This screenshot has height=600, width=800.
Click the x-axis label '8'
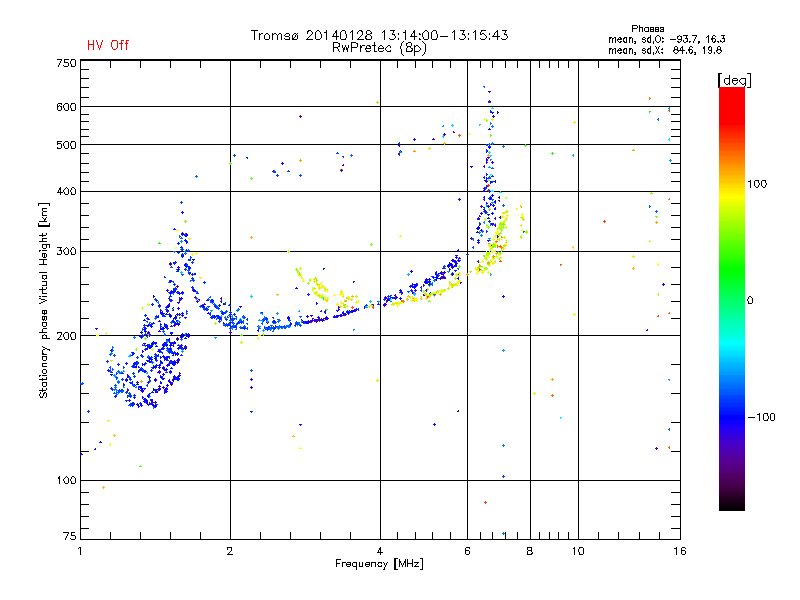(x=530, y=551)
